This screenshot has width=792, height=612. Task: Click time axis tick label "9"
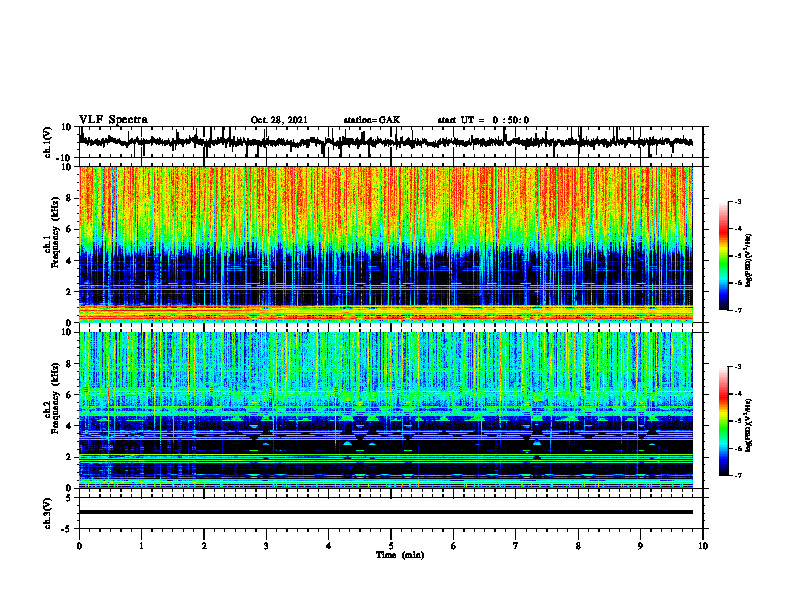point(640,546)
